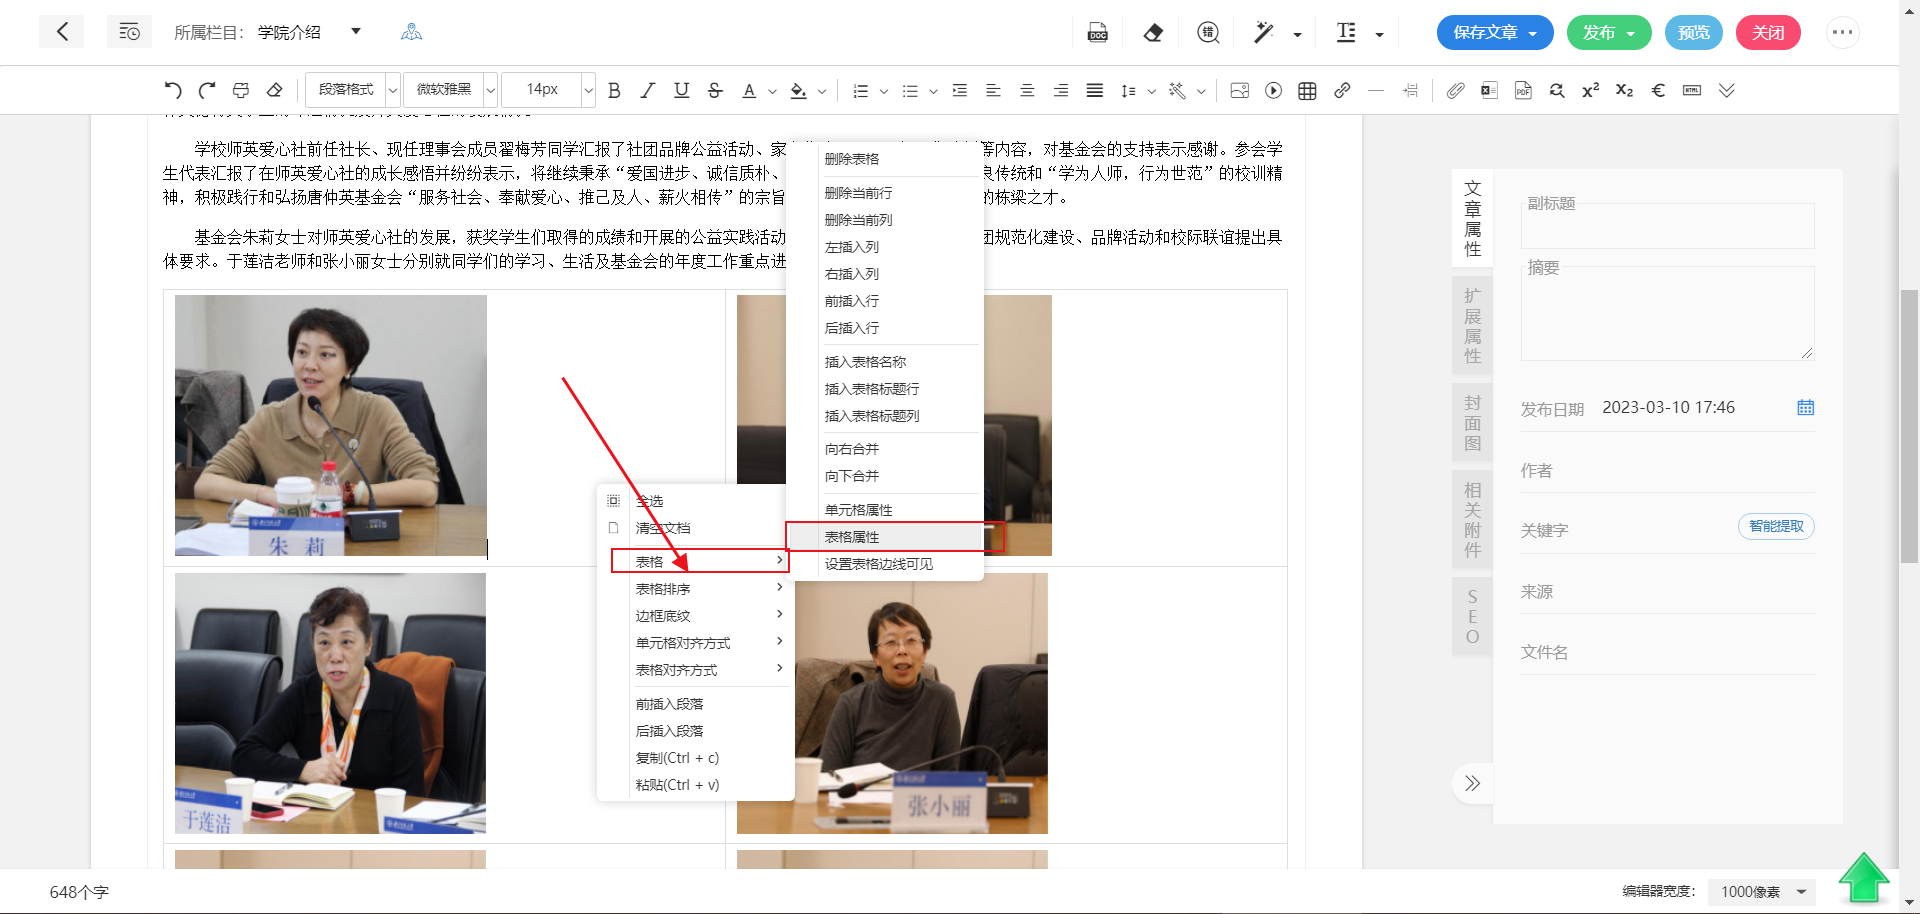Insert a hyperlink with the link icon
Image resolution: width=1920 pixels, height=914 pixels.
(1342, 90)
